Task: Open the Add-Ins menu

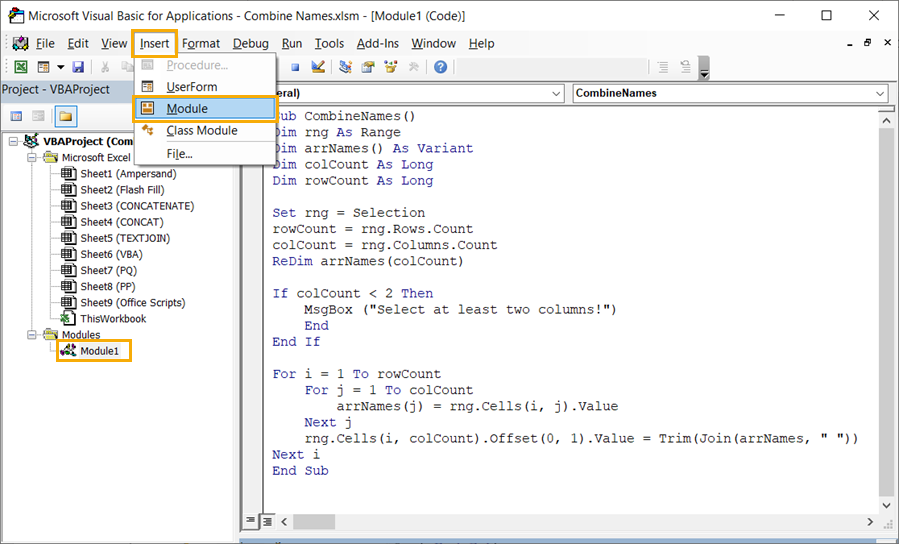Action: (377, 44)
